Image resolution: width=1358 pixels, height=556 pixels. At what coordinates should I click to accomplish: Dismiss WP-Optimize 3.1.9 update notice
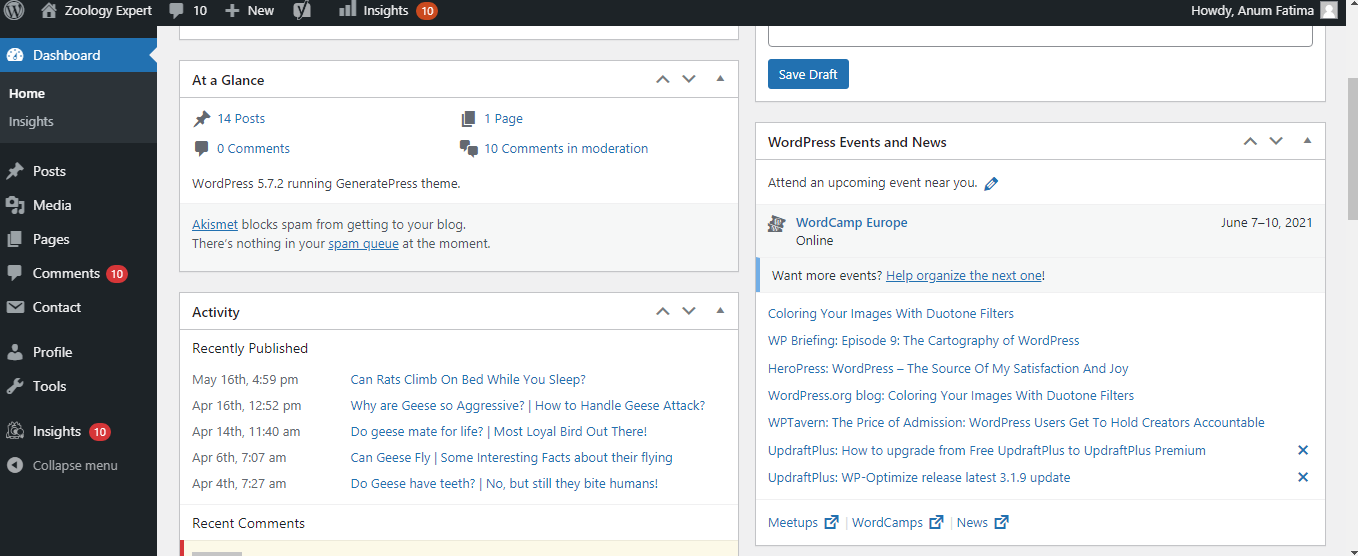point(1303,477)
